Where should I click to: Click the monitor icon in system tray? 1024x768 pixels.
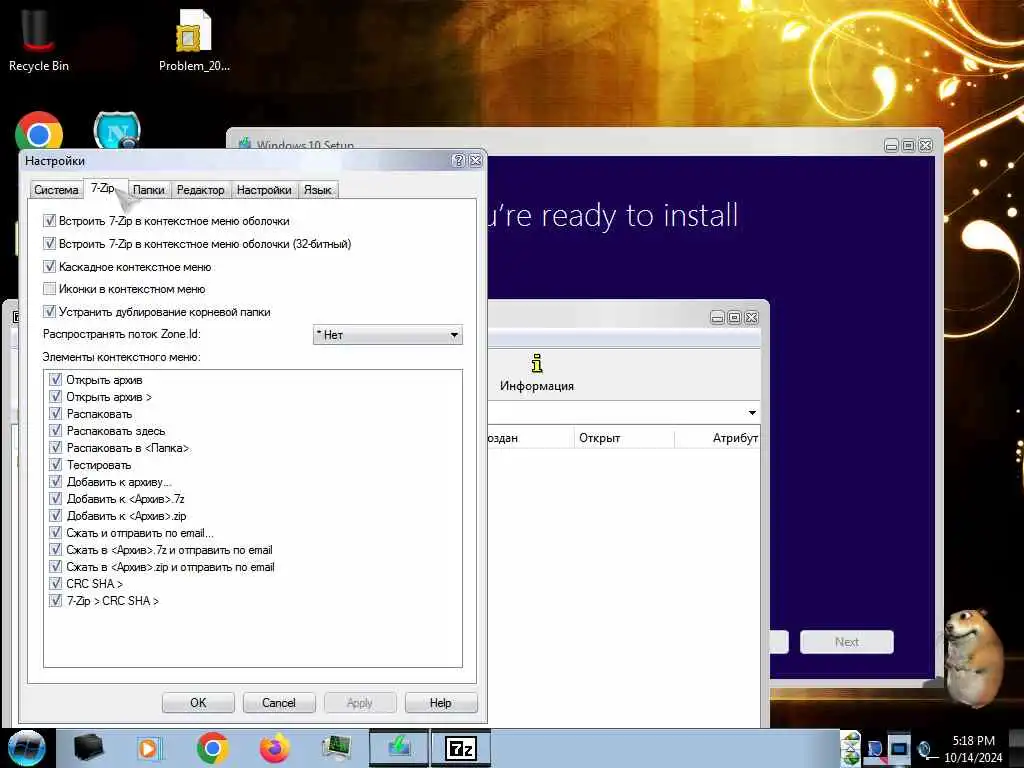coord(899,748)
